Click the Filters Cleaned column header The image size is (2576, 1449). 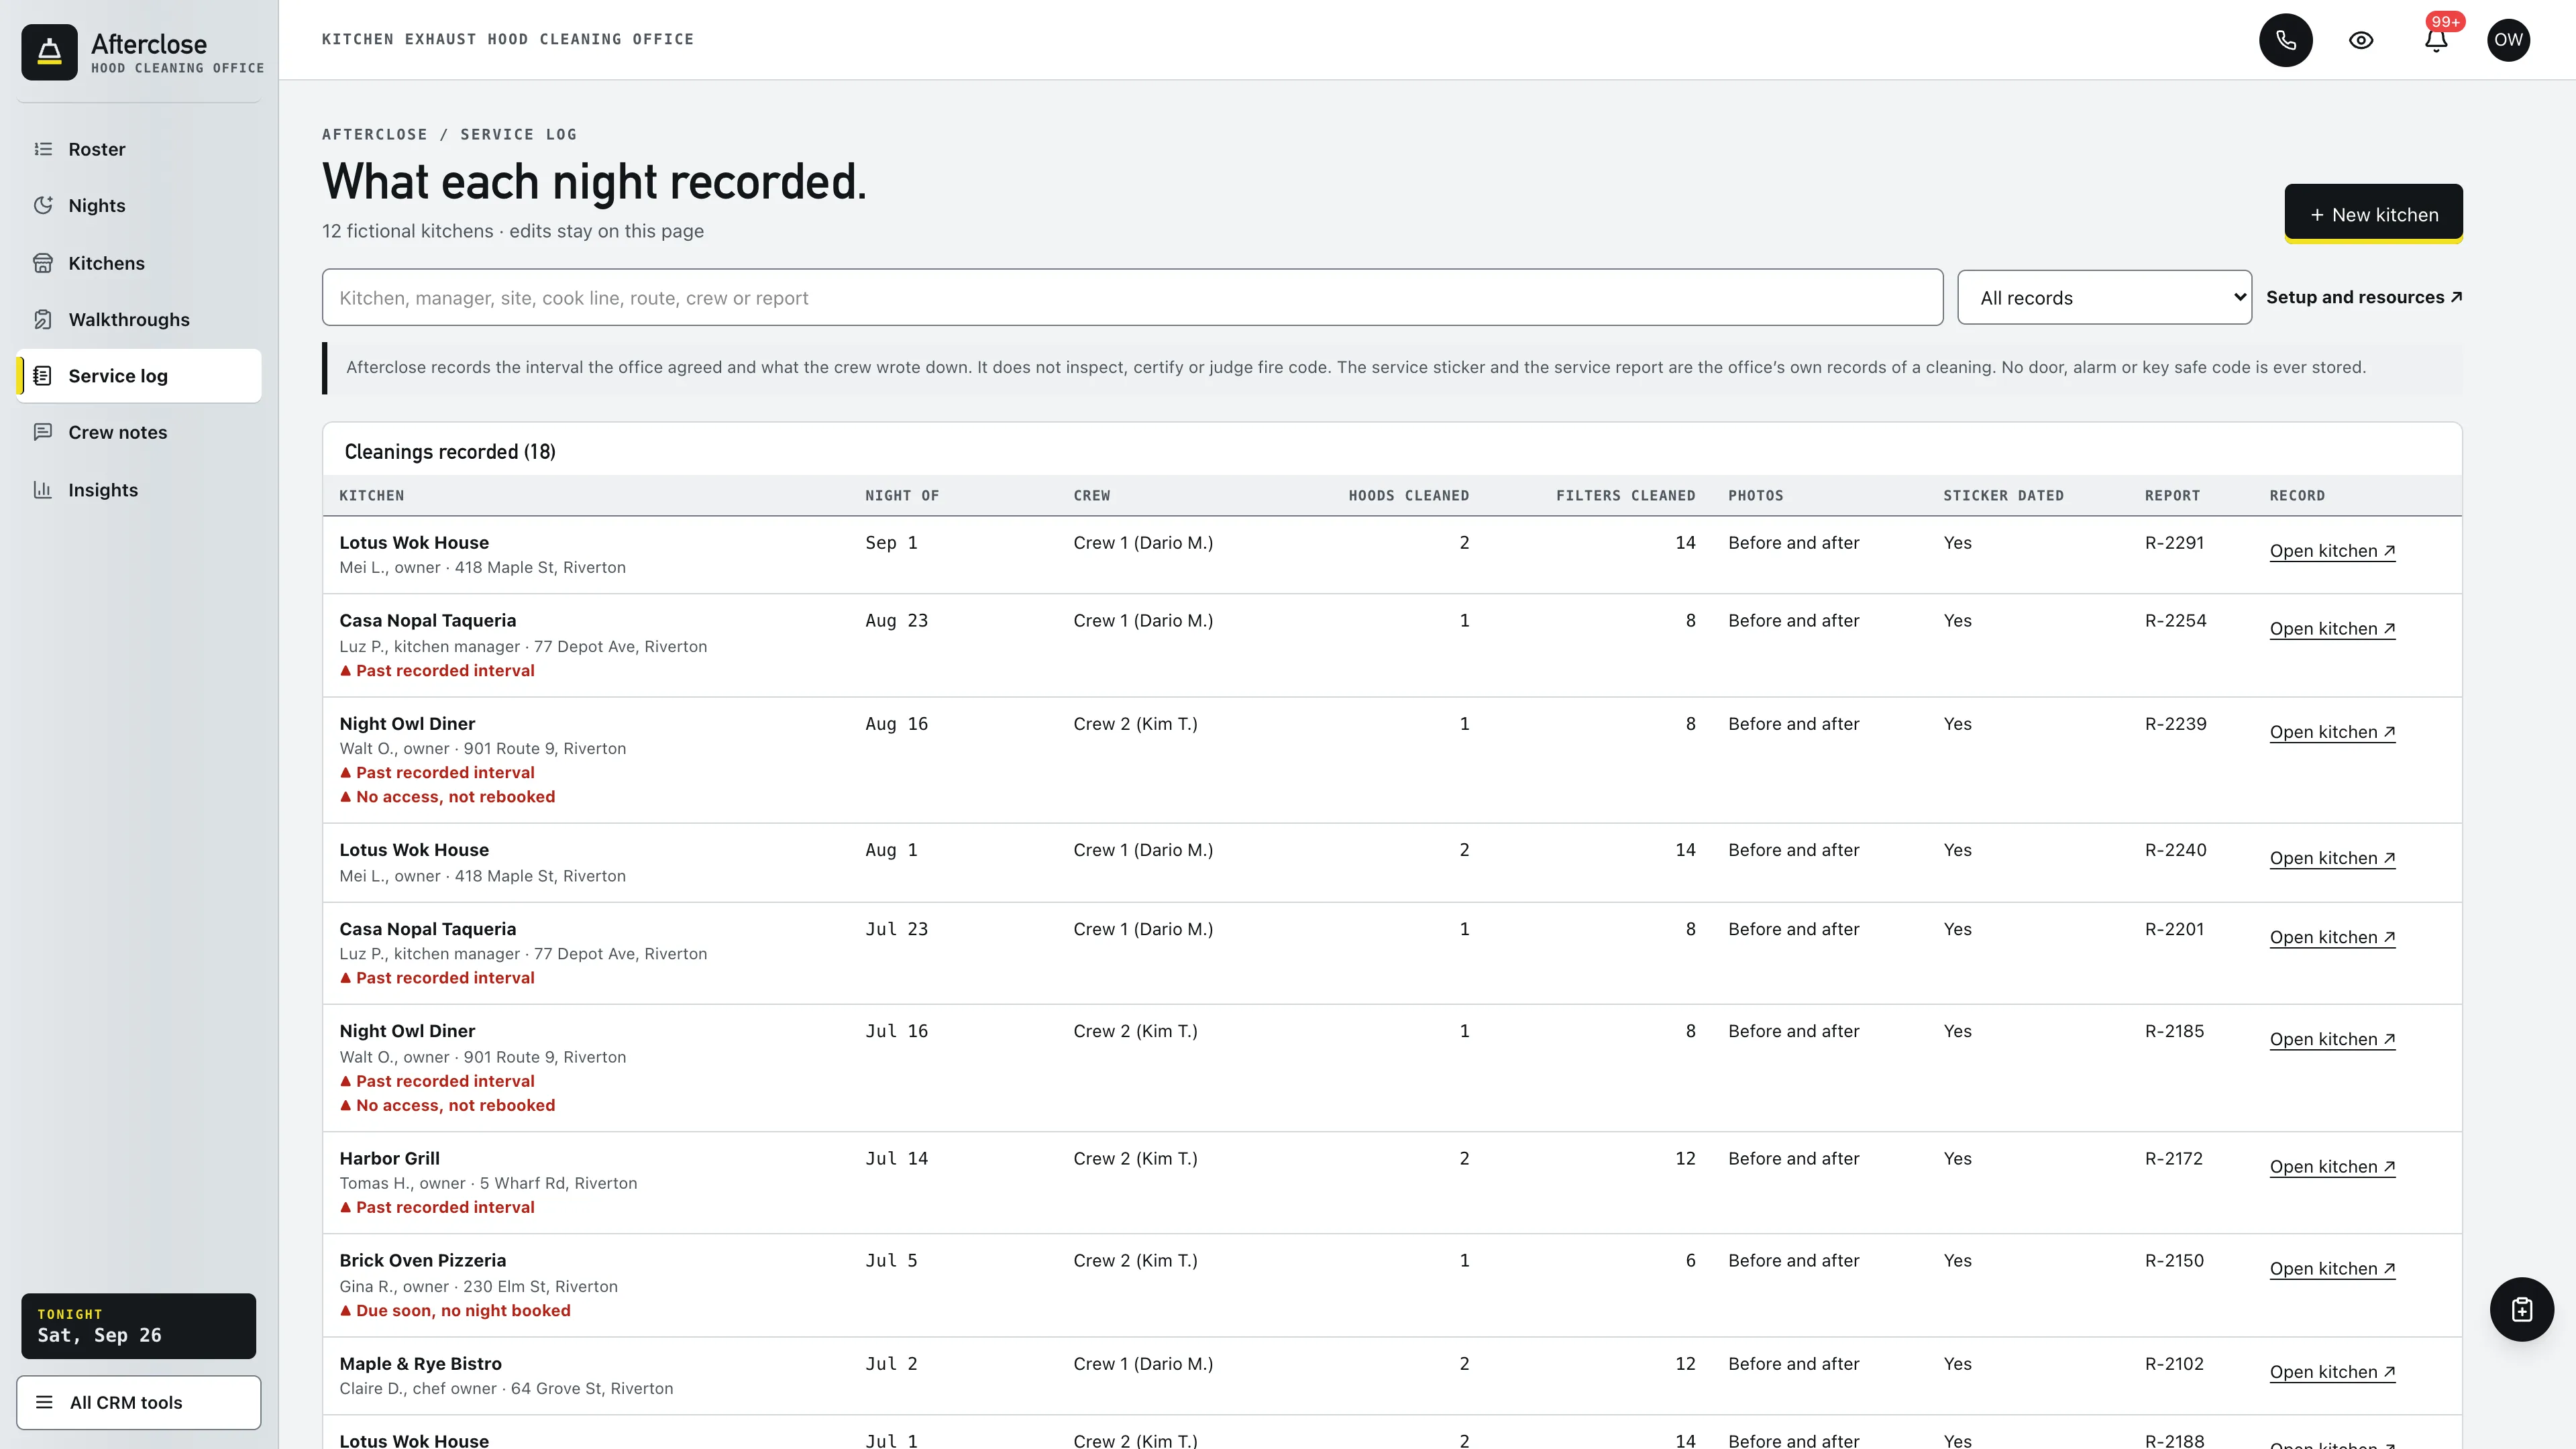pyautogui.click(x=1625, y=496)
